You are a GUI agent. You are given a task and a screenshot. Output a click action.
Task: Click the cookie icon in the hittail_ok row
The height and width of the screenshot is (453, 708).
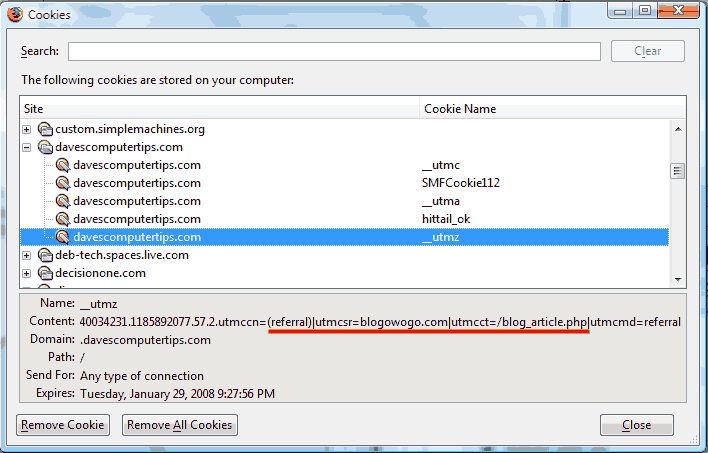63,219
